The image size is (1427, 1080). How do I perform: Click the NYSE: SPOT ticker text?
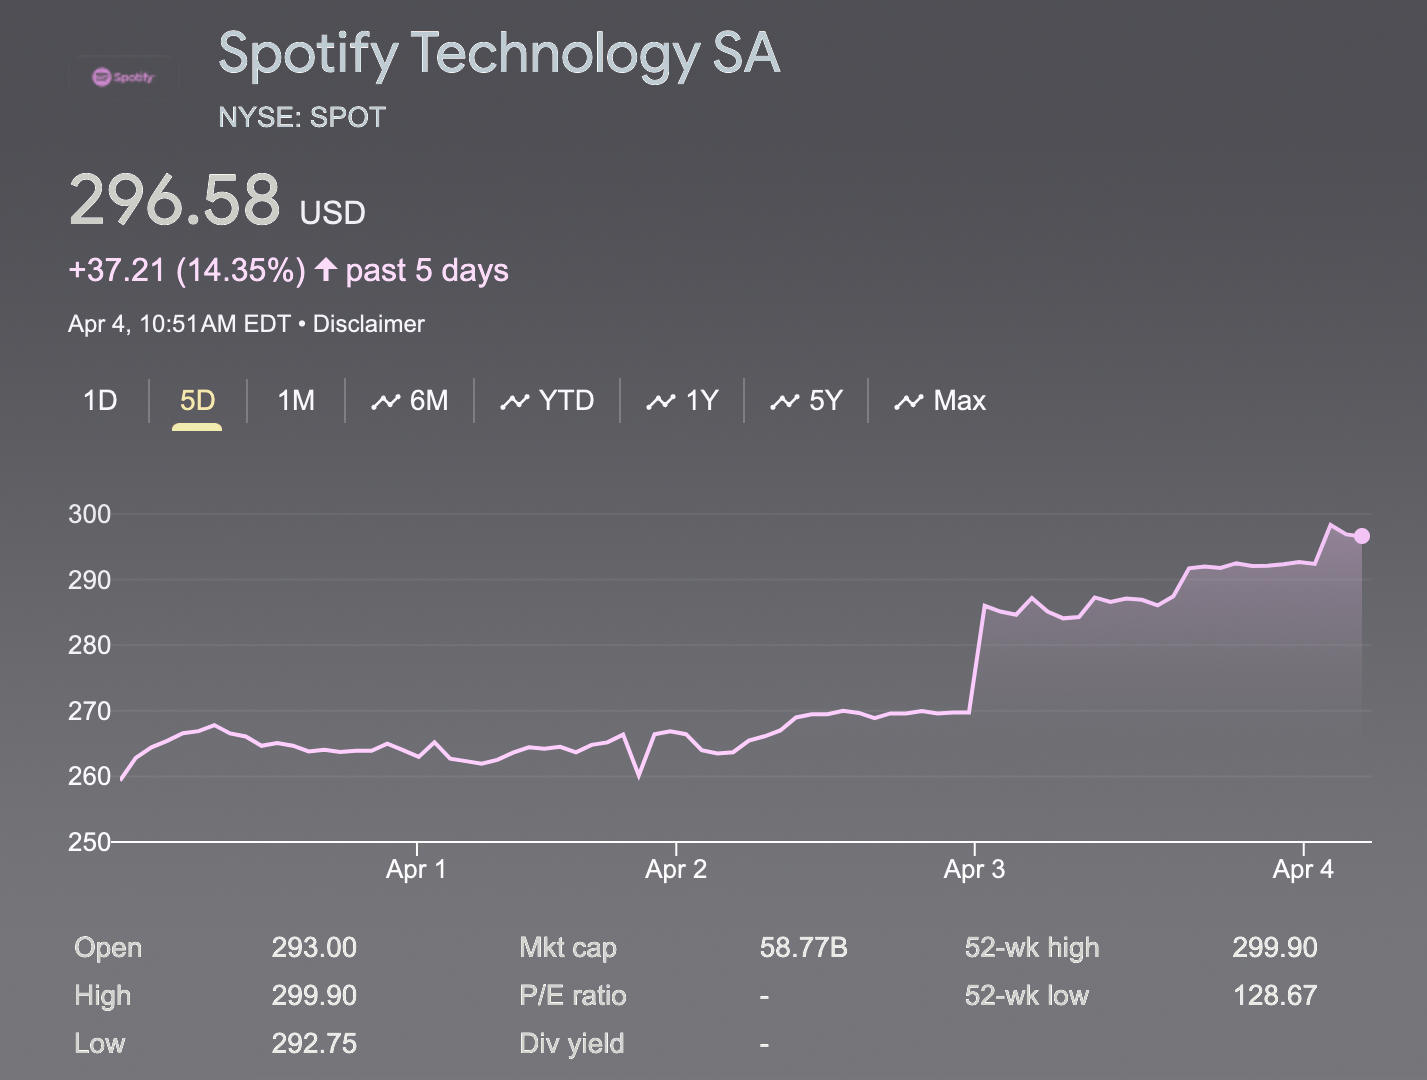302,117
